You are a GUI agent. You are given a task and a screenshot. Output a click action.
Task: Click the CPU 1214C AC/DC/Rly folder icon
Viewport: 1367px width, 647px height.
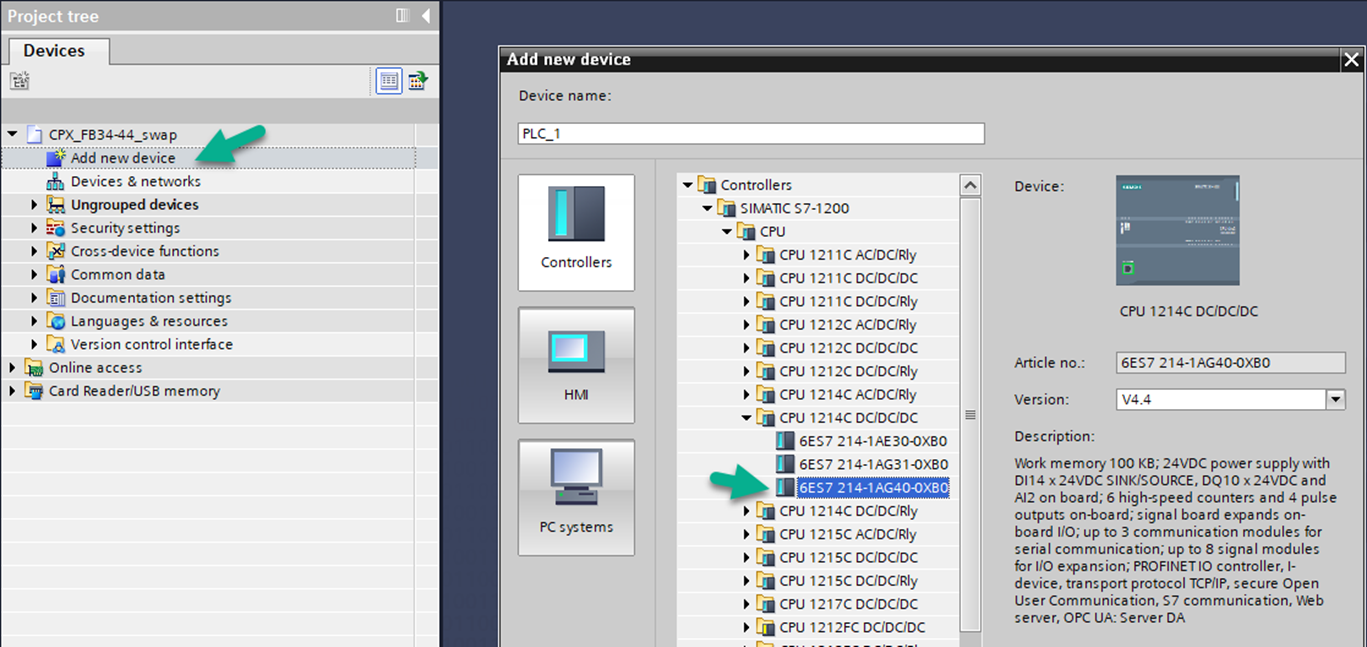766,394
